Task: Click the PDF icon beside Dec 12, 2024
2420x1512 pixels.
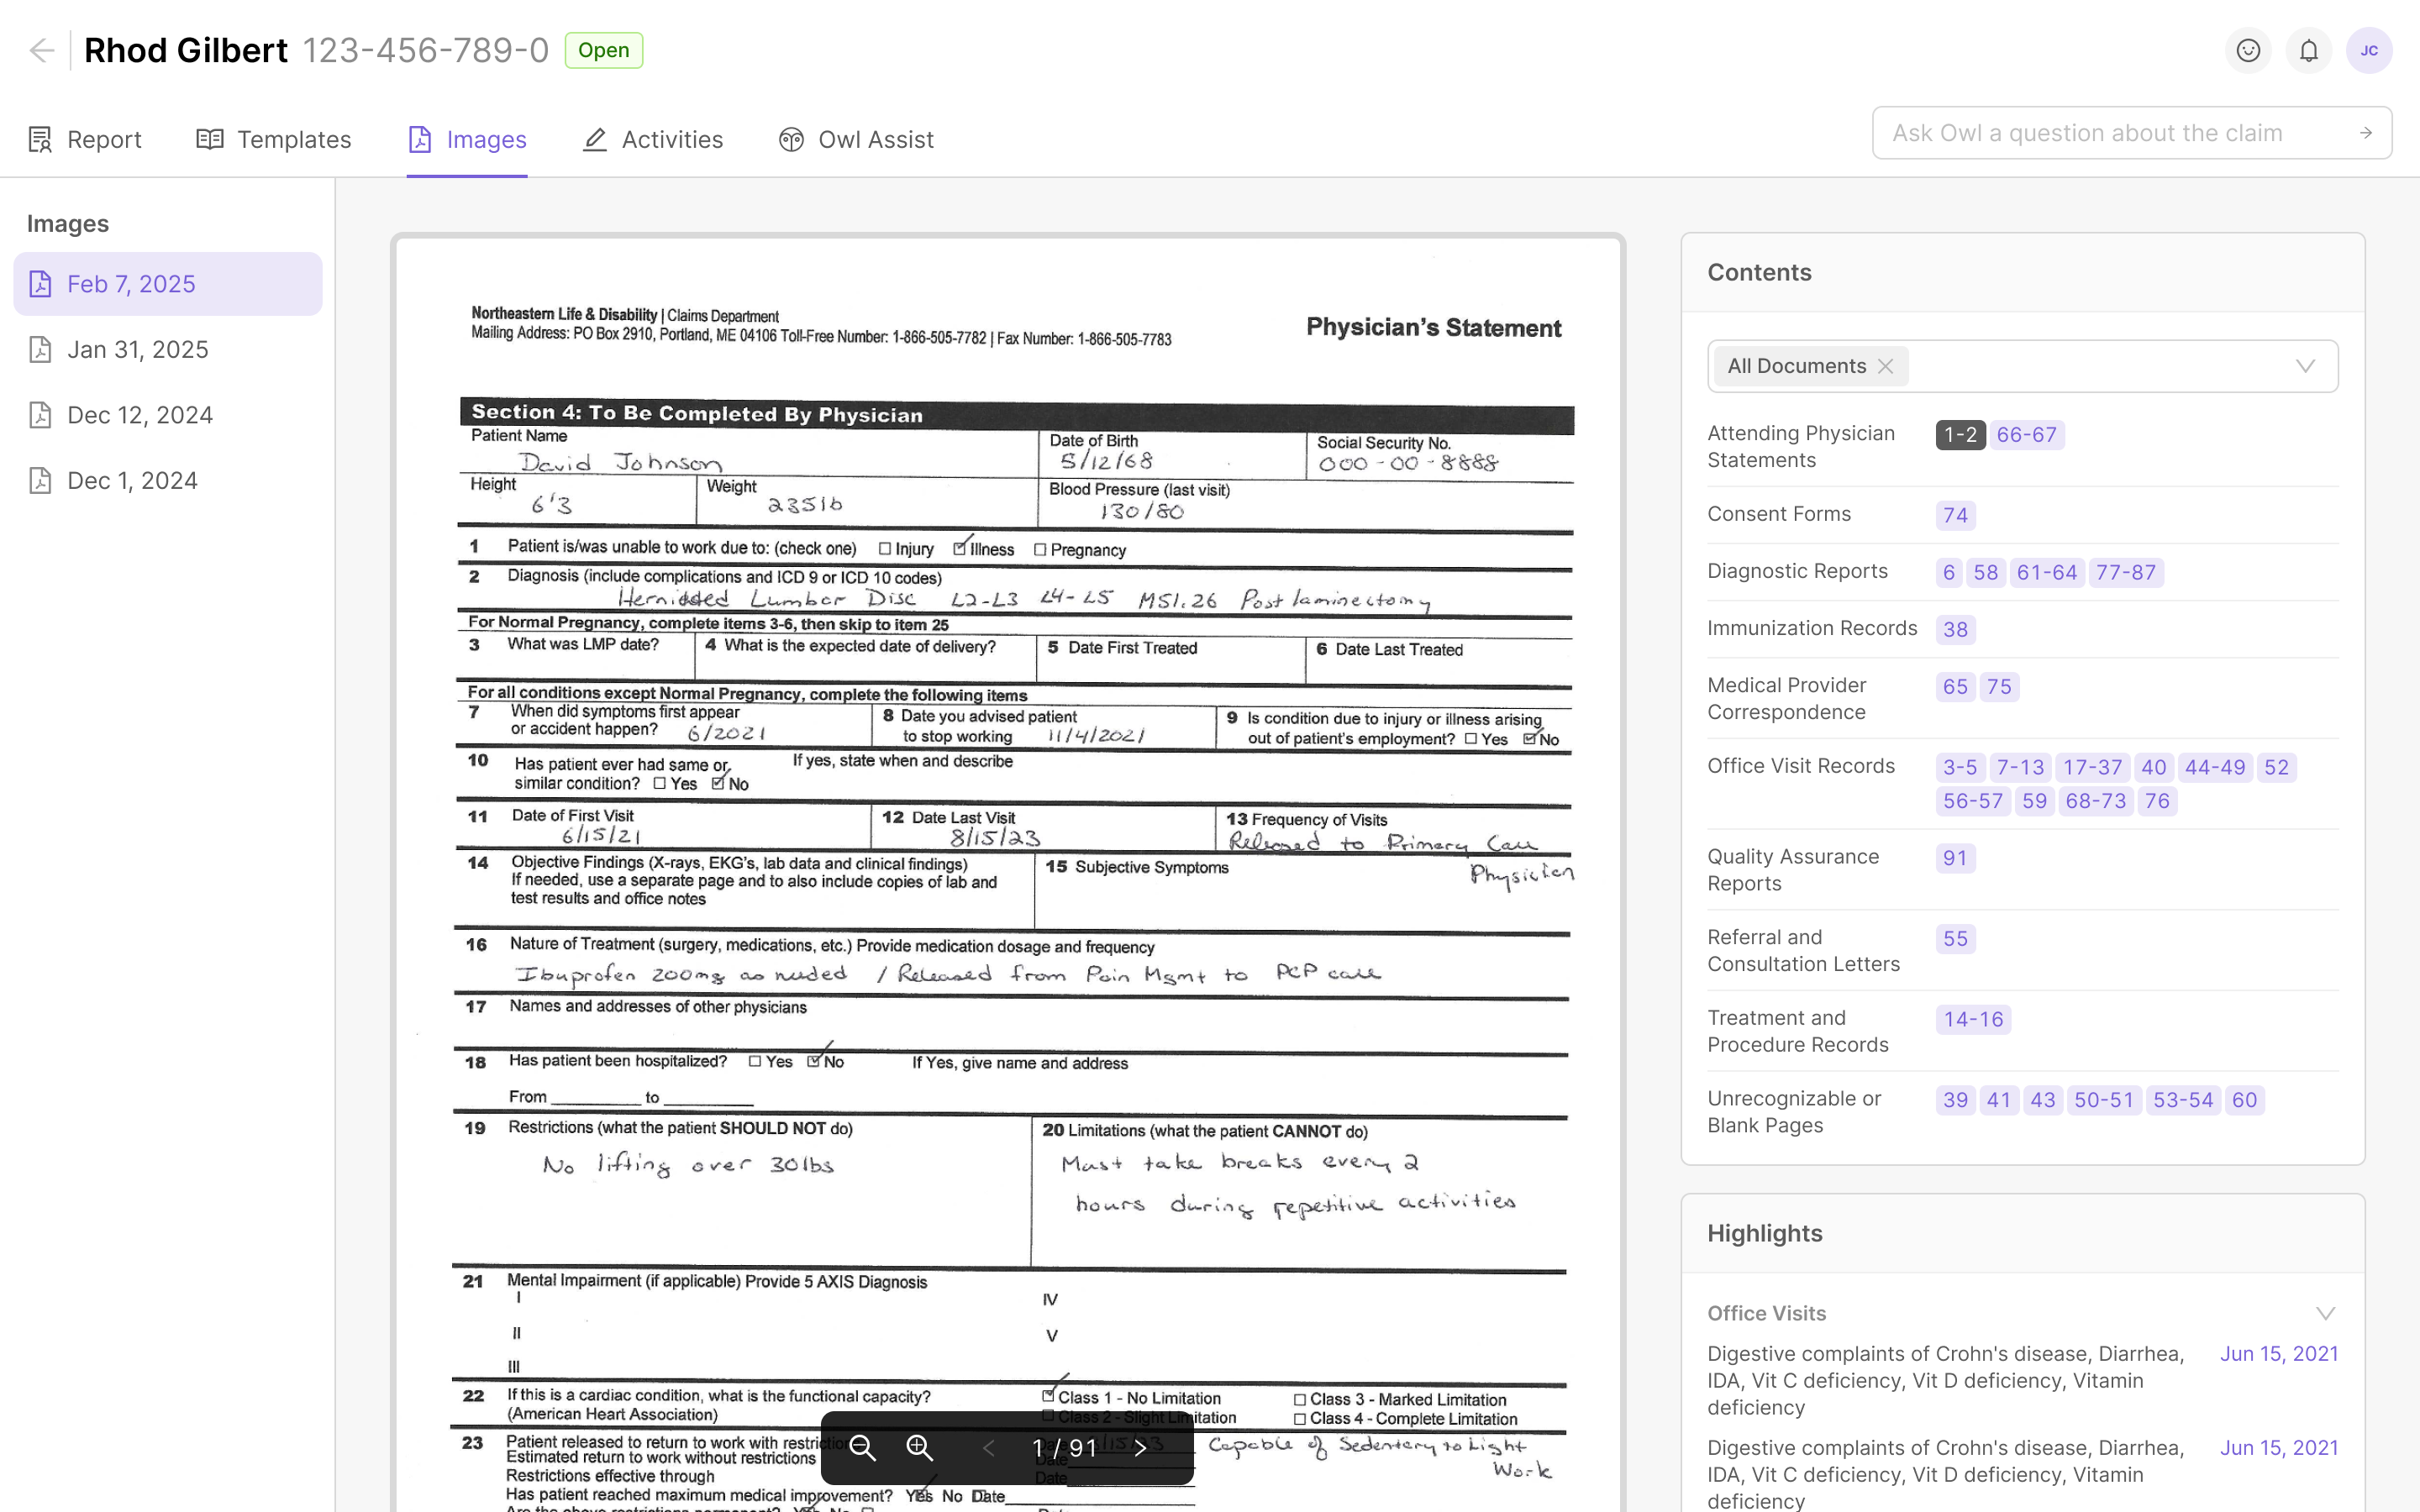Action: 40,415
